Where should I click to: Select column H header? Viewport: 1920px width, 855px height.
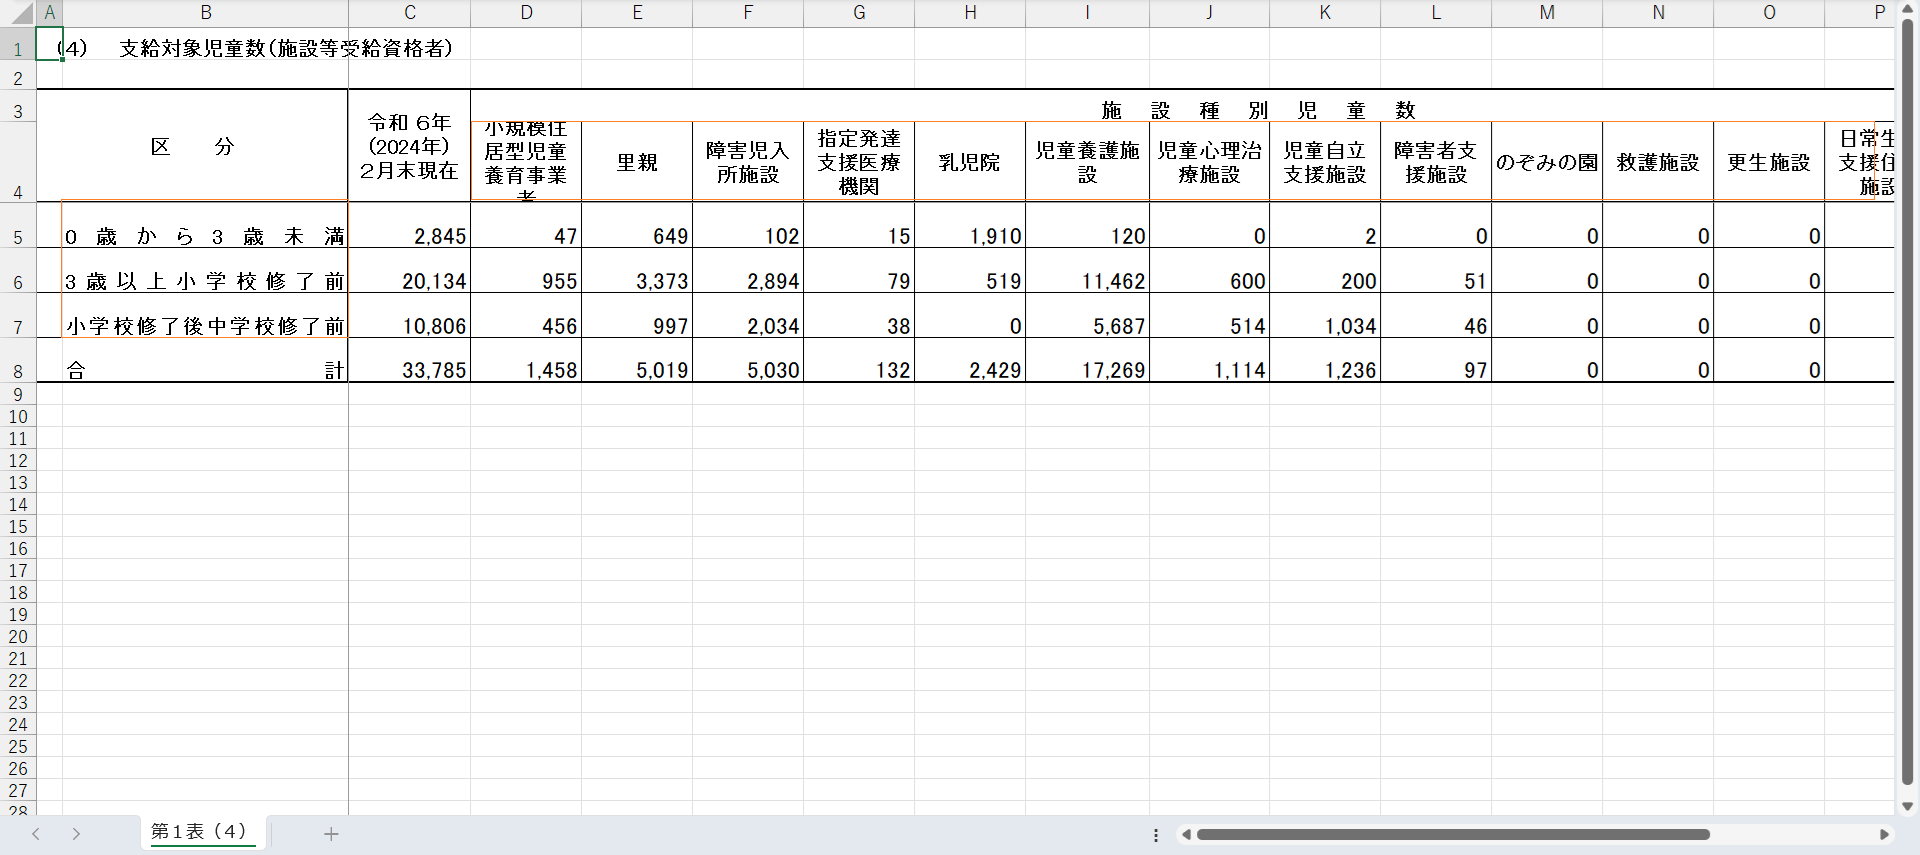pos(969,13)
